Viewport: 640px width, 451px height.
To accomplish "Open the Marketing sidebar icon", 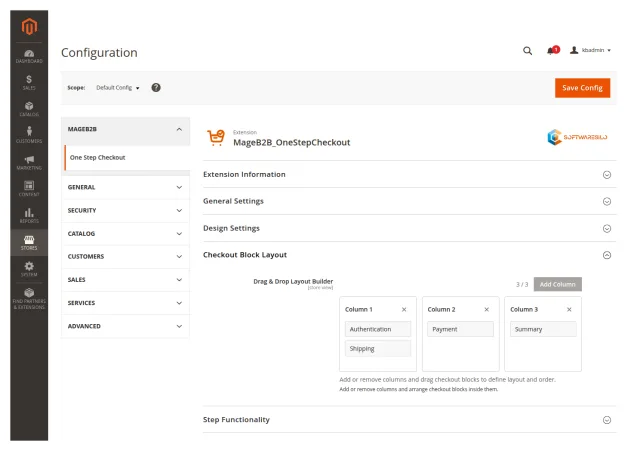I will [29, 162].
